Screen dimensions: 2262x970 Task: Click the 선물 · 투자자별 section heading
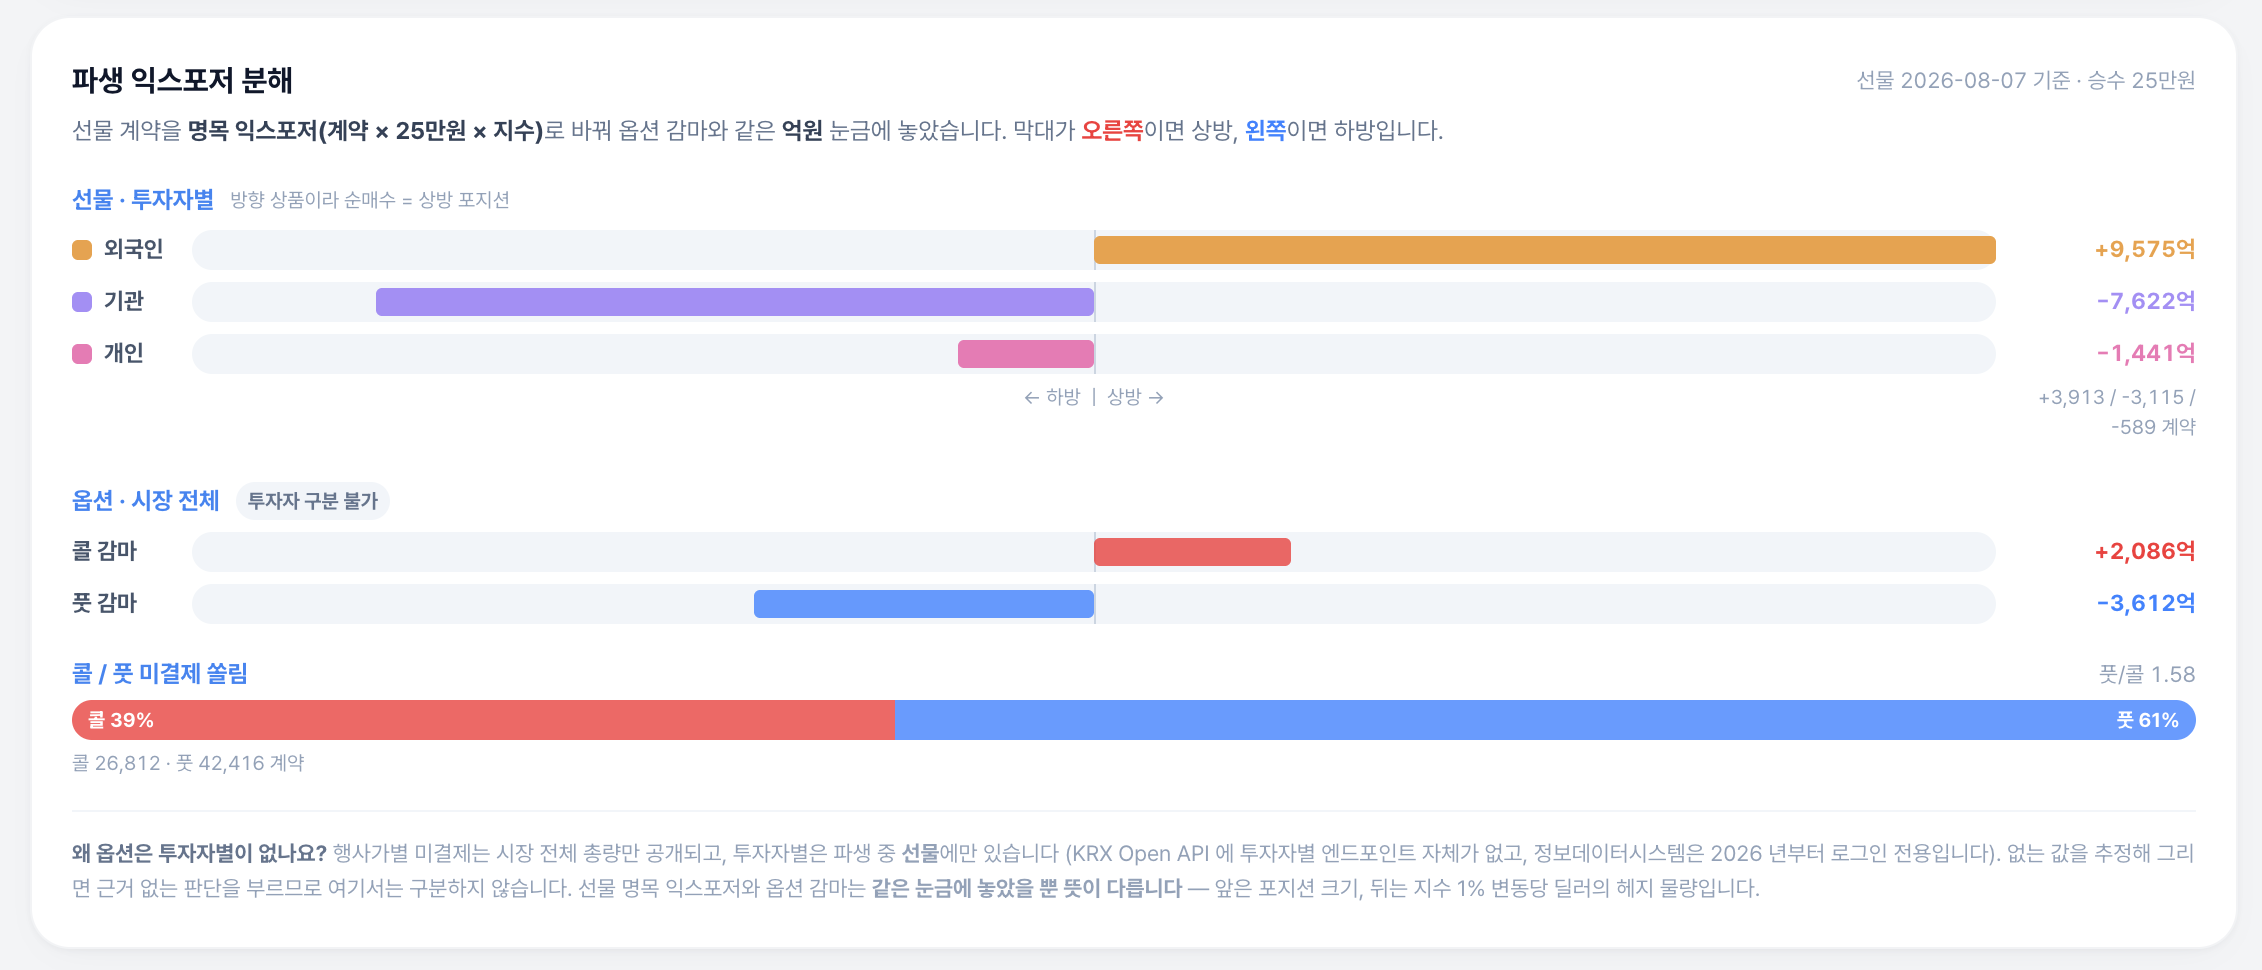(x=143, y=200)
